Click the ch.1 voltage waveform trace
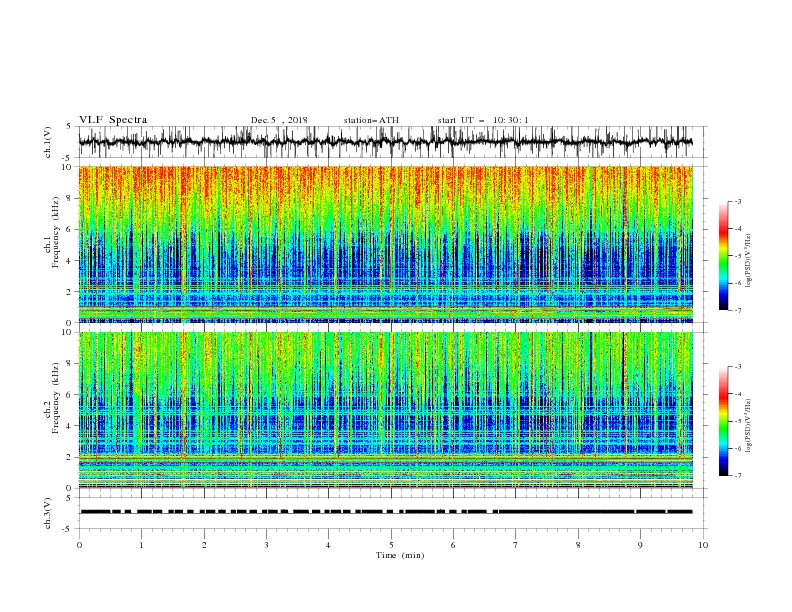Image resolution: width=792 pixels, height=612 pixels. pyautogui.click(x=385, y=142)
